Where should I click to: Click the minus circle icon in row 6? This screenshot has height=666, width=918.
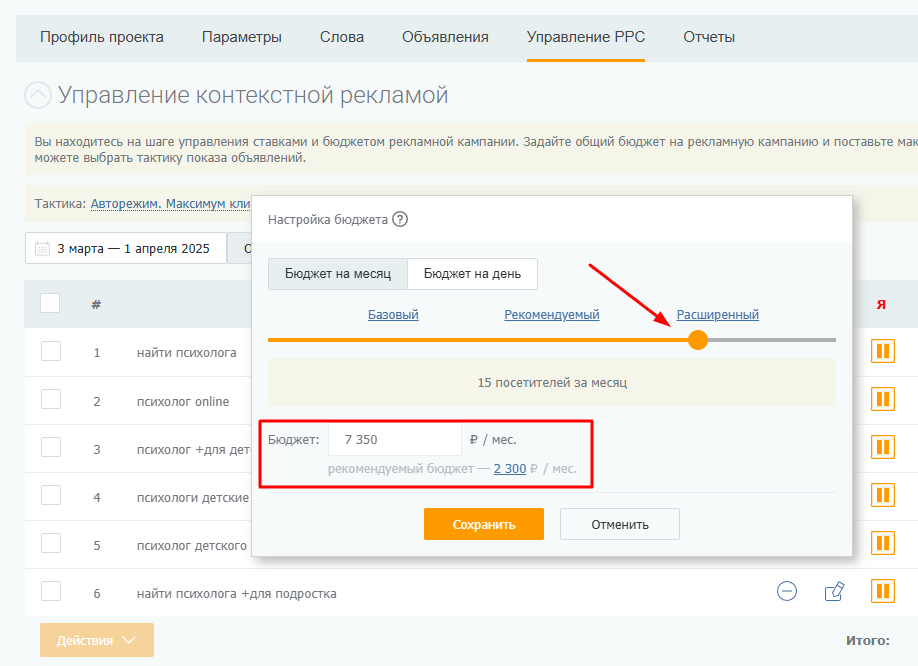point(787,591)
